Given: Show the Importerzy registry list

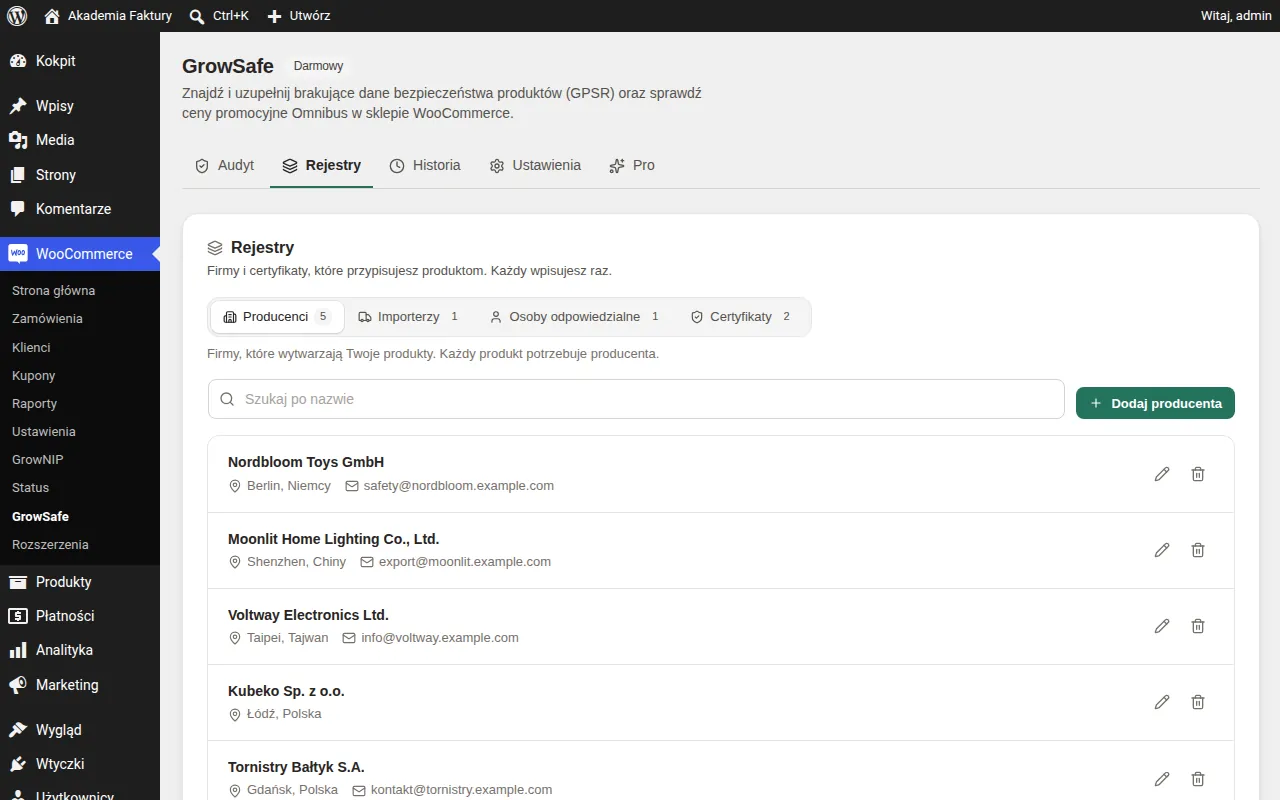Looking at the screenshot, I should pyautogui.click(x=408, y=317).
